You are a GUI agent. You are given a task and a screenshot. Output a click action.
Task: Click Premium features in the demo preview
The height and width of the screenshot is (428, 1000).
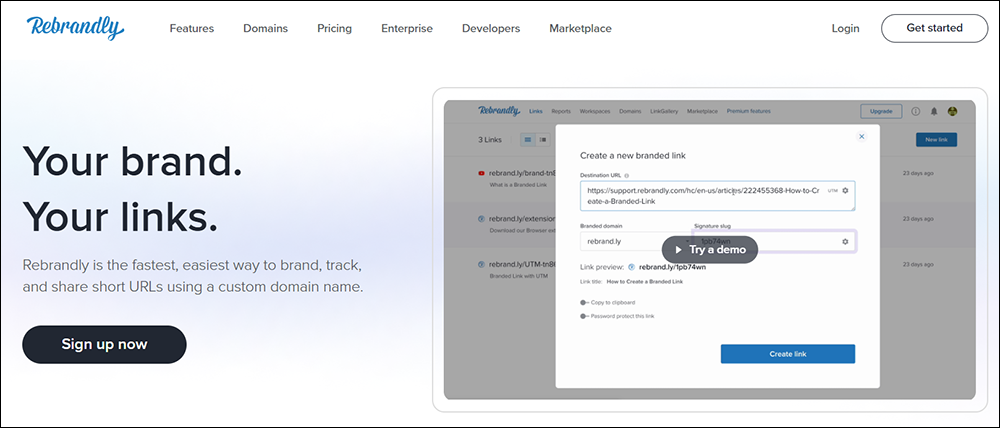tap(749, 111)
